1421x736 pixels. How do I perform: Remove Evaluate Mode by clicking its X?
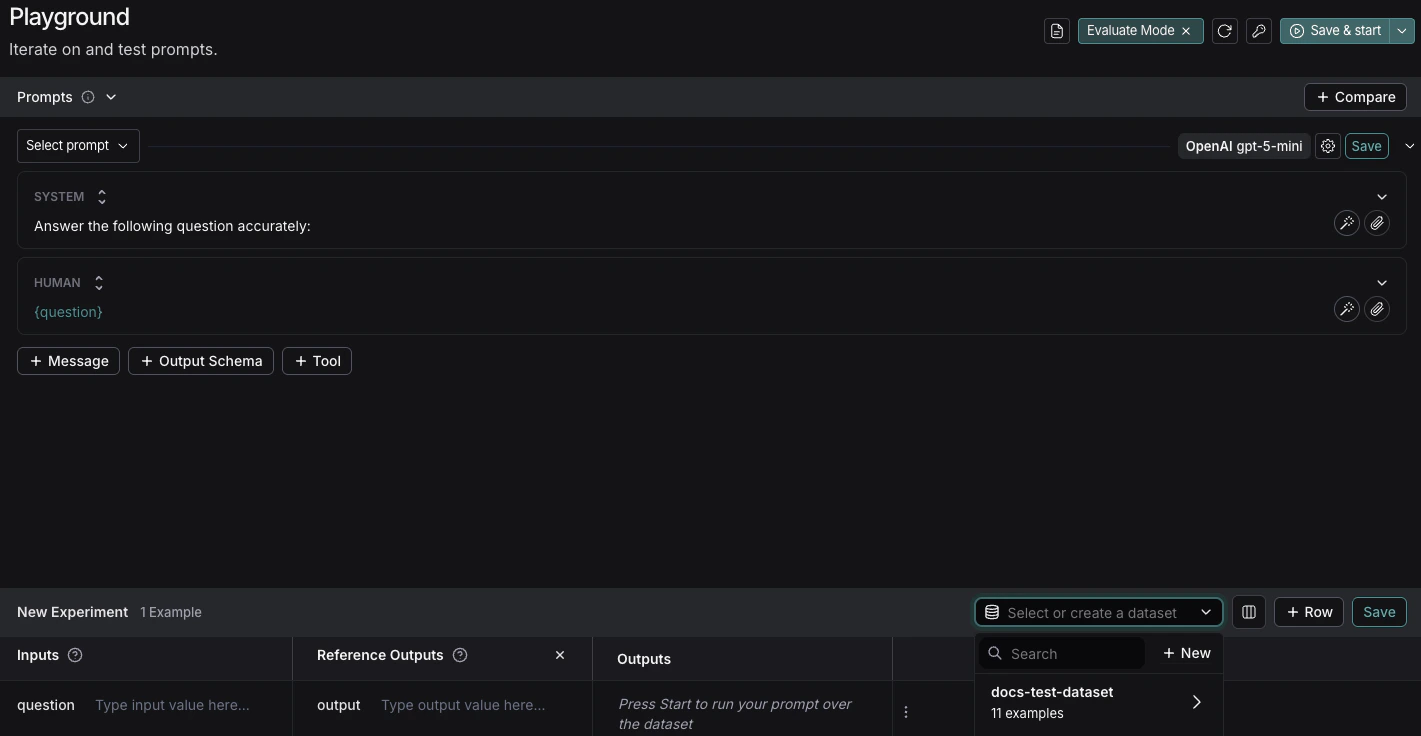click(1186, 30)
